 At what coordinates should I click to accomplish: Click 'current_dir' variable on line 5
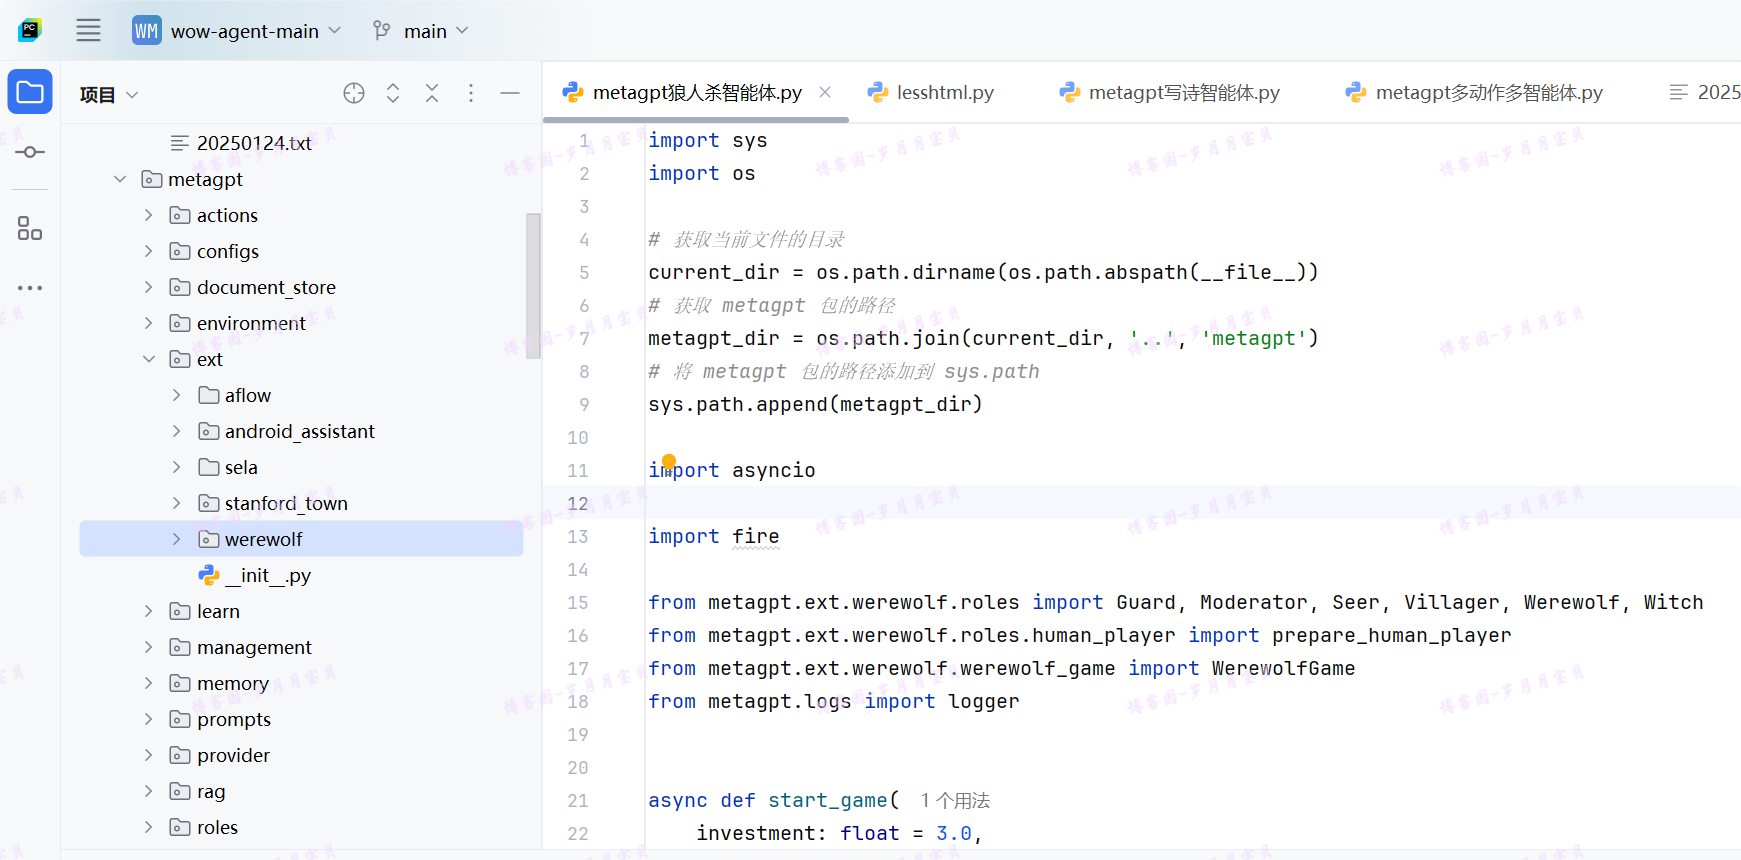pos(713,272)
